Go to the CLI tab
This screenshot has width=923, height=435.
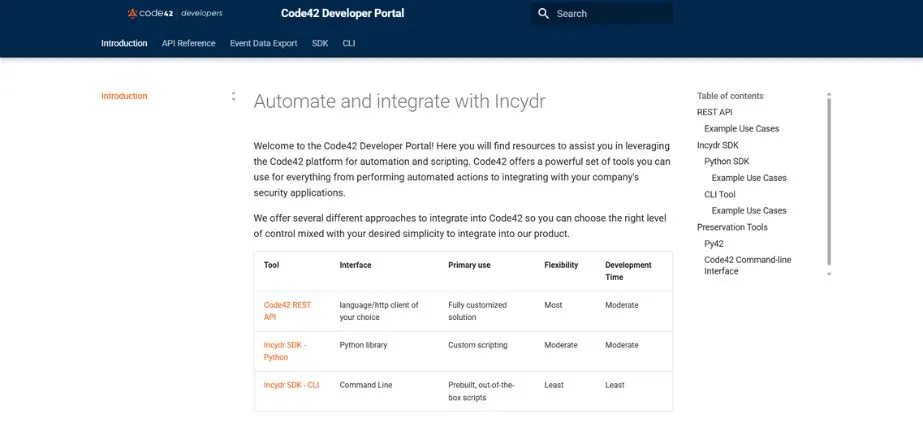coord(349,44)
